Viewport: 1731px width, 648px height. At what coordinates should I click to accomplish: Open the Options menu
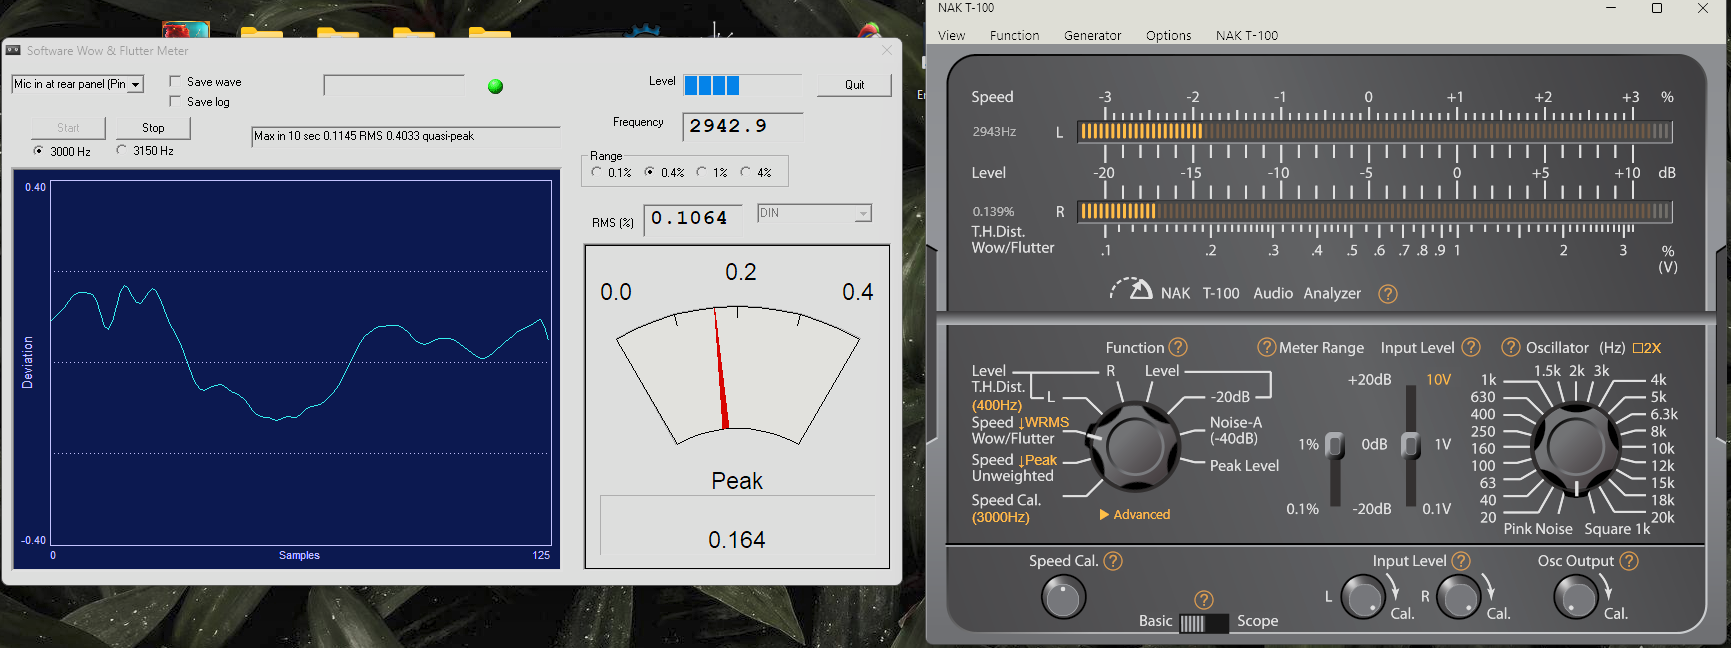tap(1168, 35)
